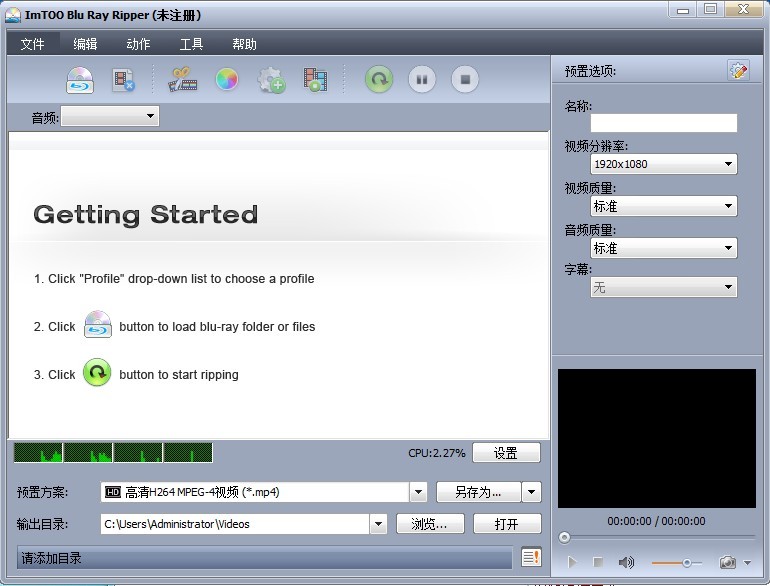The image size is (770, 586).
Task: Start ripping with the green arrow button
Action: [378, 79]
